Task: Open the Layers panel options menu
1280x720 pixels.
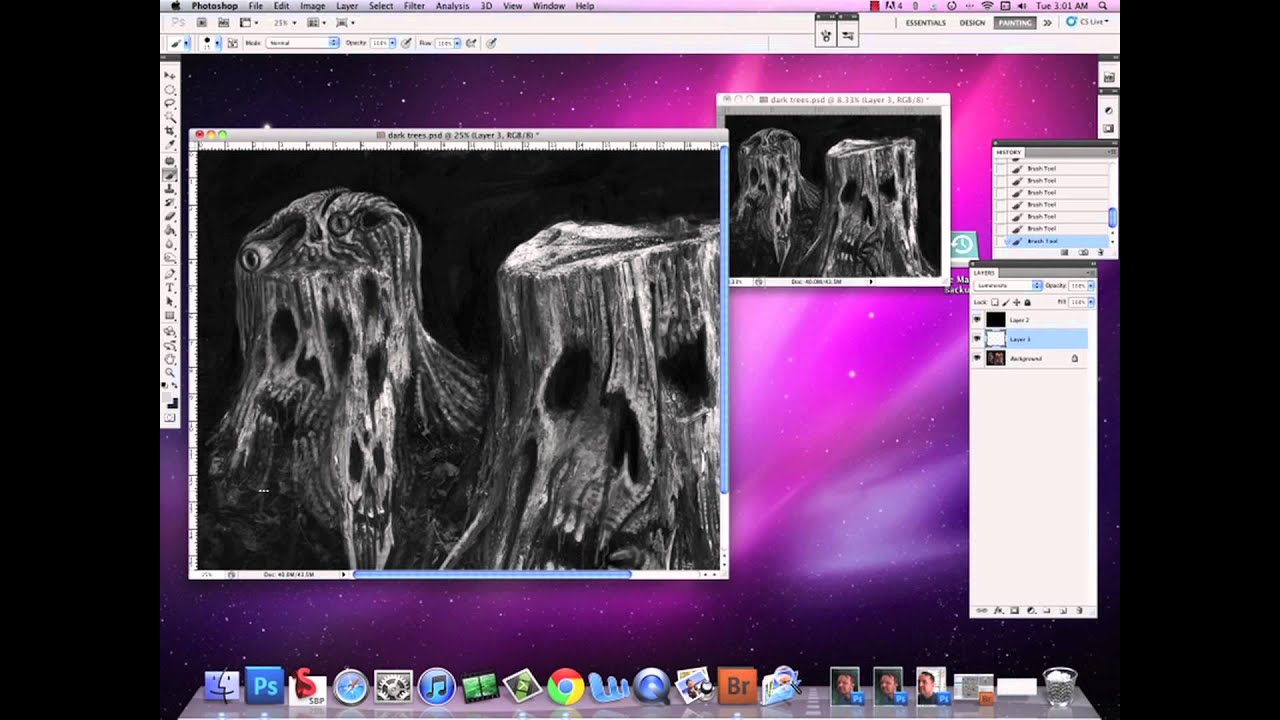Action: pyautogui.click(x=1090, y=273)
